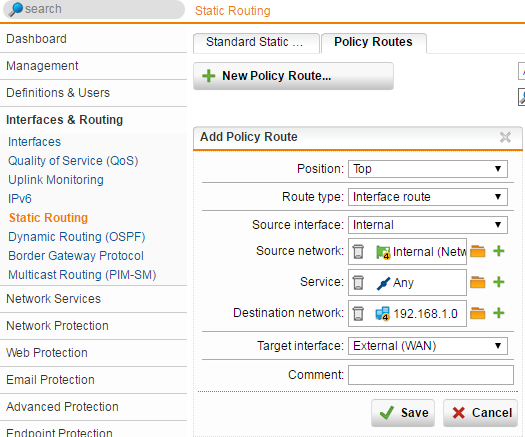Expand the Route type dropdown
Viewport: 525px width, 437px height.
[428, 197]
